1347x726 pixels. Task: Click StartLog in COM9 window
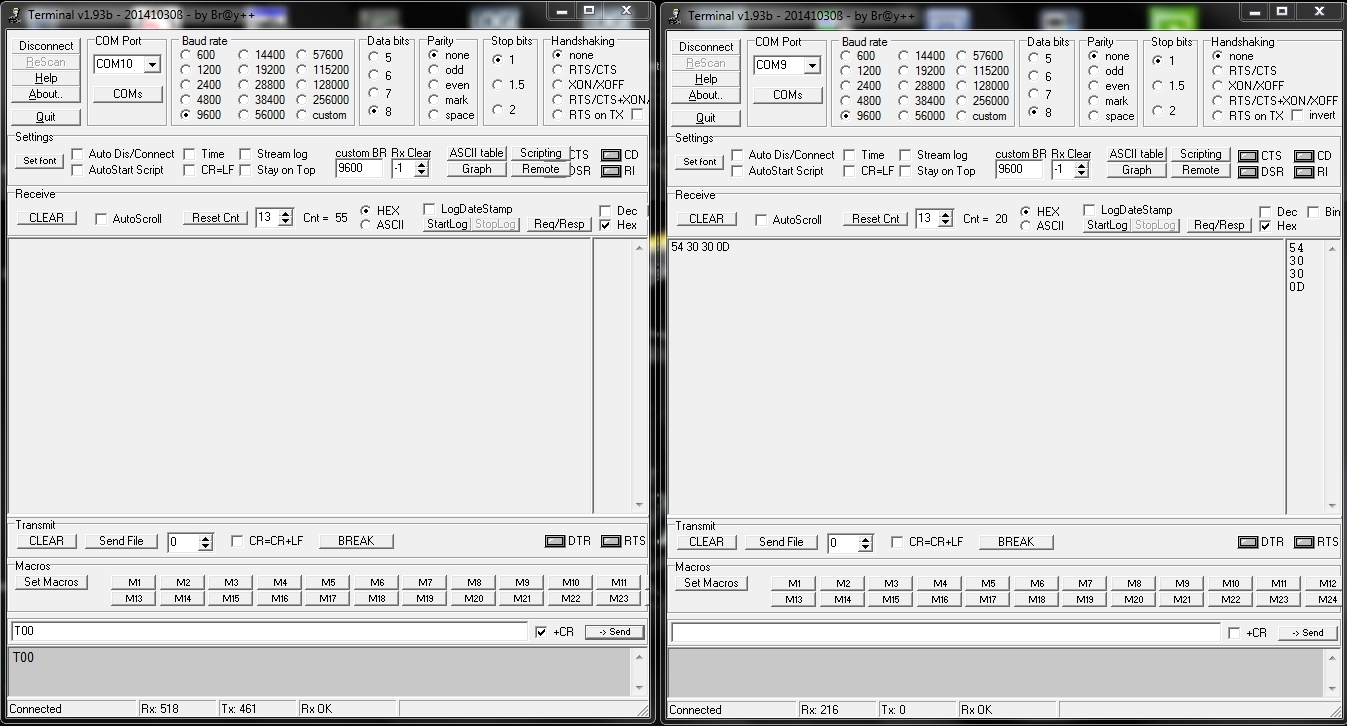pyautogui.click(x=1107, y=225)
